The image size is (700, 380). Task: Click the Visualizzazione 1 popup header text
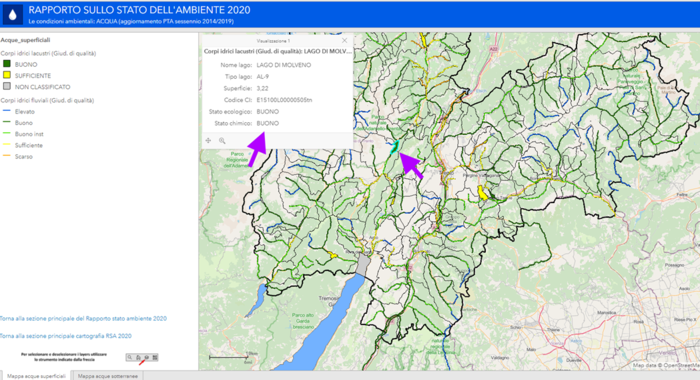[x=273, y=41]
